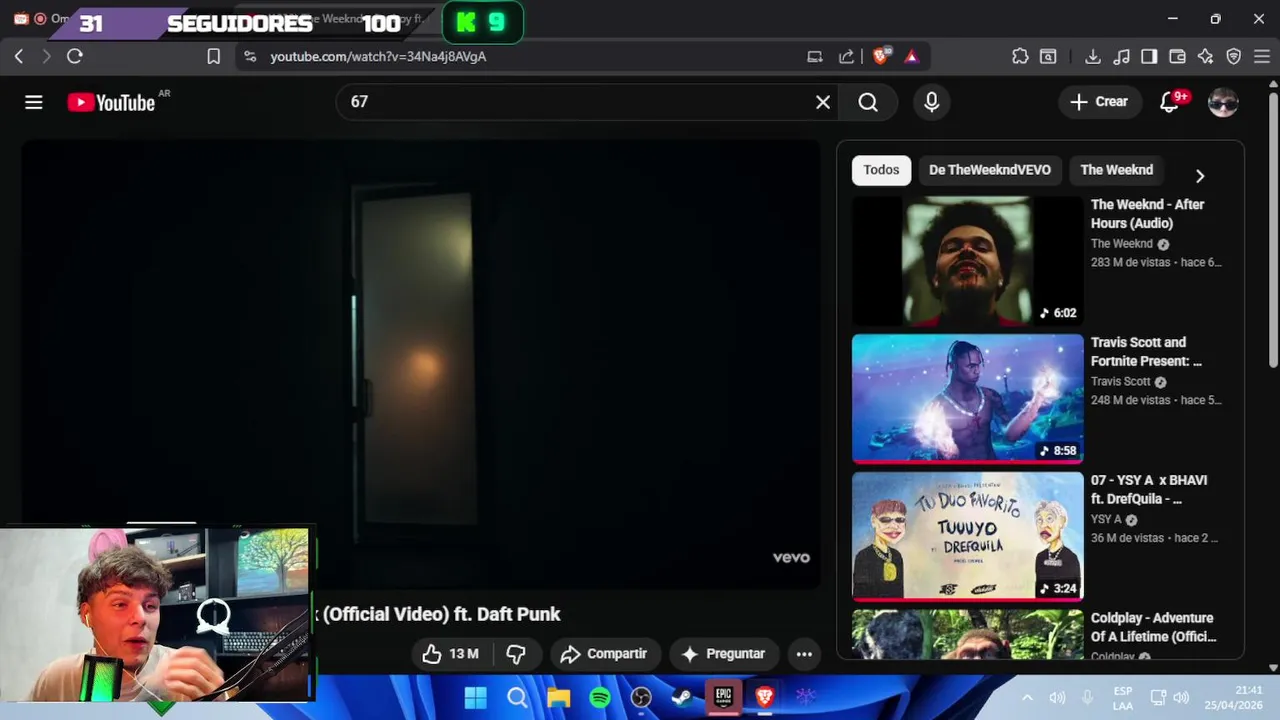The width and height of the screenshot is (1280, 720).
Task: Go to the YouTube home logo
Action: (111, 102)
